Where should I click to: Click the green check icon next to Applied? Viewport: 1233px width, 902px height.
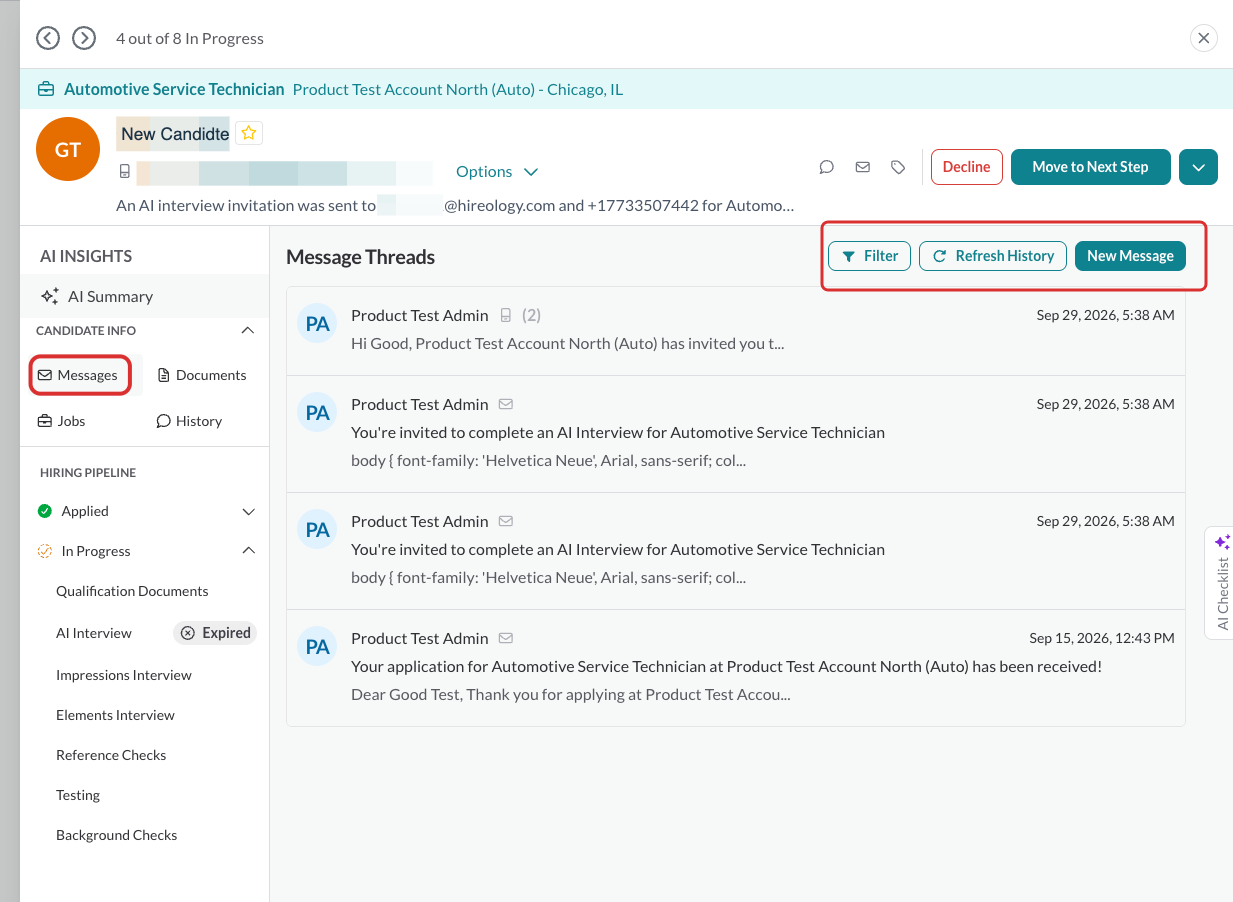(44, 511)
